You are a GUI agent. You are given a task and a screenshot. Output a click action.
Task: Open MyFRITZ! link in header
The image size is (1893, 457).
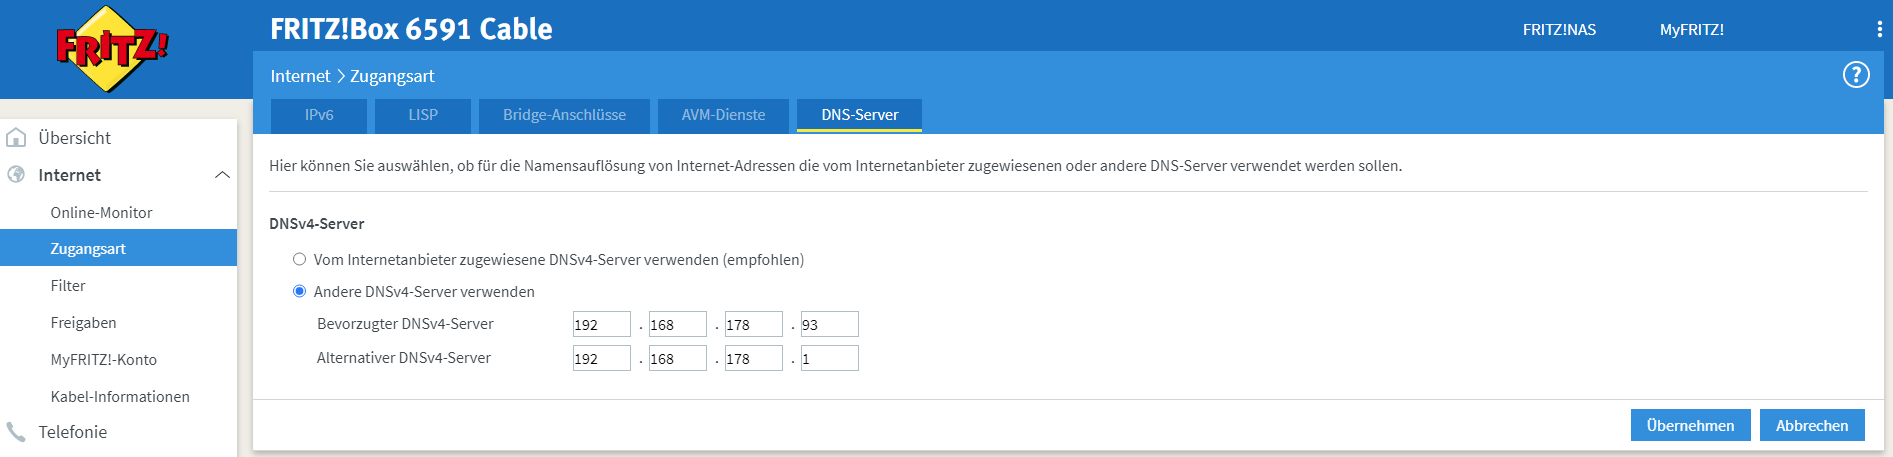[1692, 30]
